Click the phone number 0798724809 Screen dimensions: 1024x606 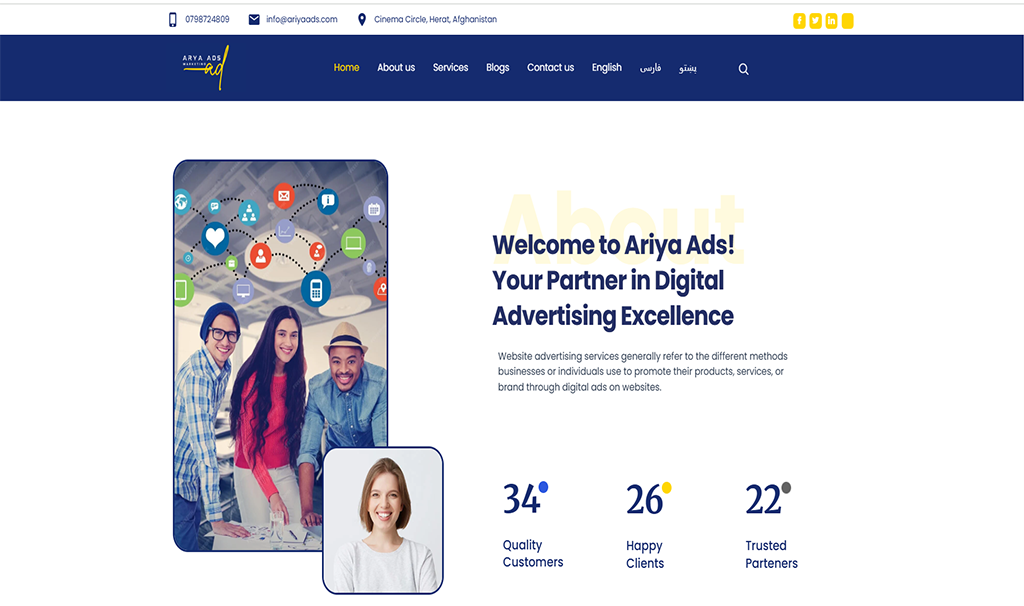[207, 20]
